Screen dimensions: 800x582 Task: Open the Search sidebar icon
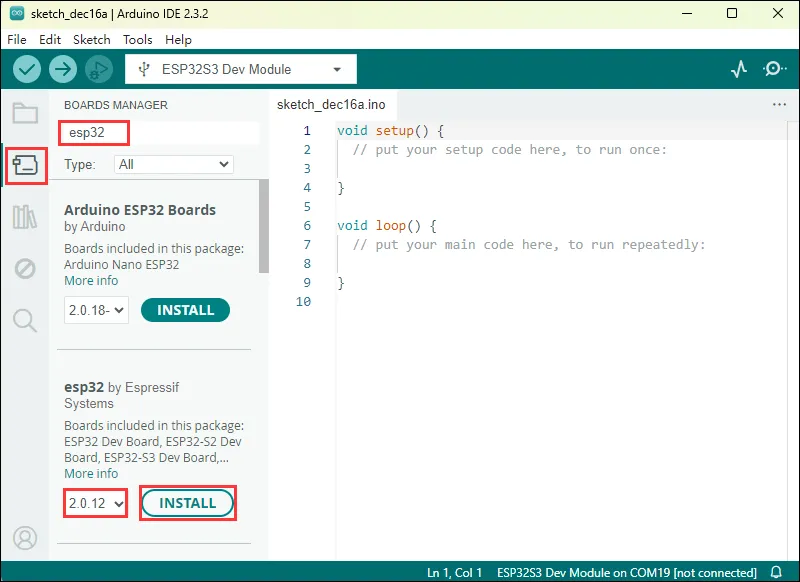[25, 320]
